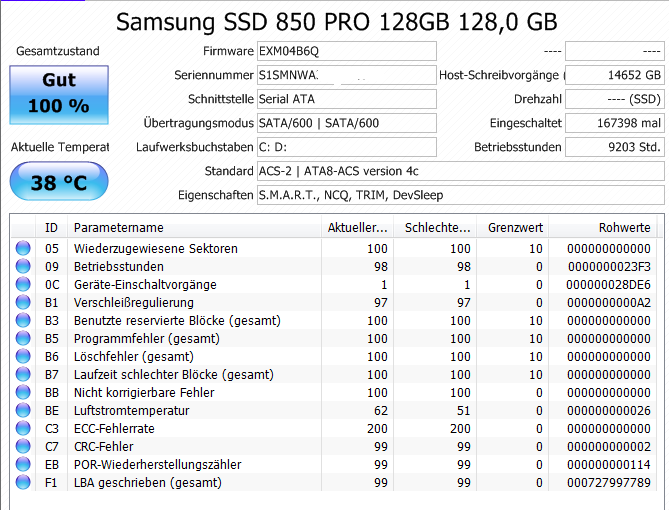Screen dimensions: 669x510
Task: Click the Gesamtzustand label
Action: point(58,51)
